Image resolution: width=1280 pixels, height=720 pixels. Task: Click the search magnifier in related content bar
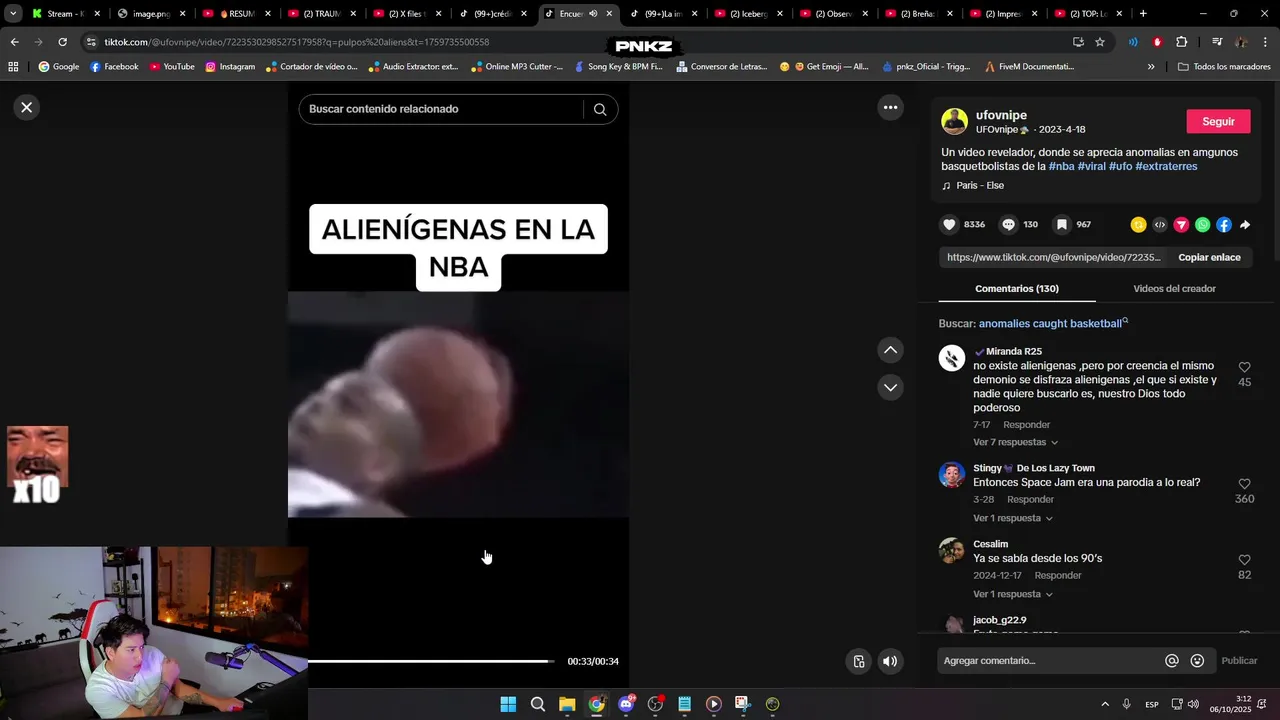tap(600, 109)
